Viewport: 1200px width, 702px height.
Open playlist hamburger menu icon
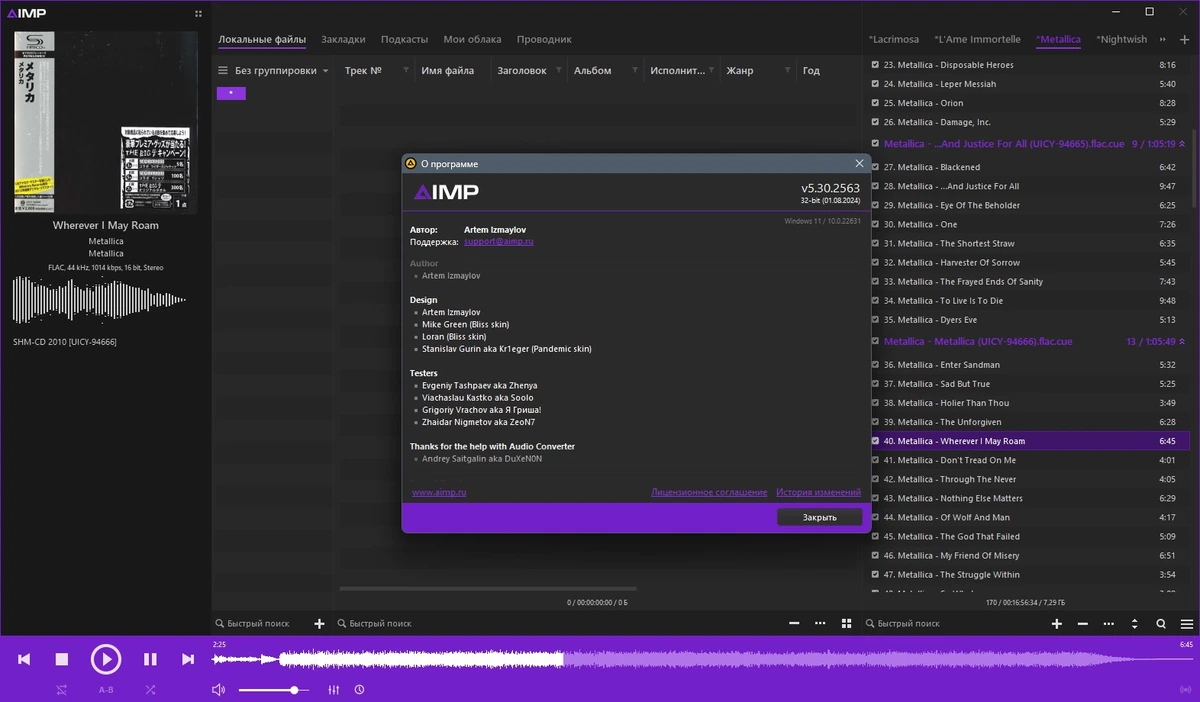click(x=1186, y=623)
